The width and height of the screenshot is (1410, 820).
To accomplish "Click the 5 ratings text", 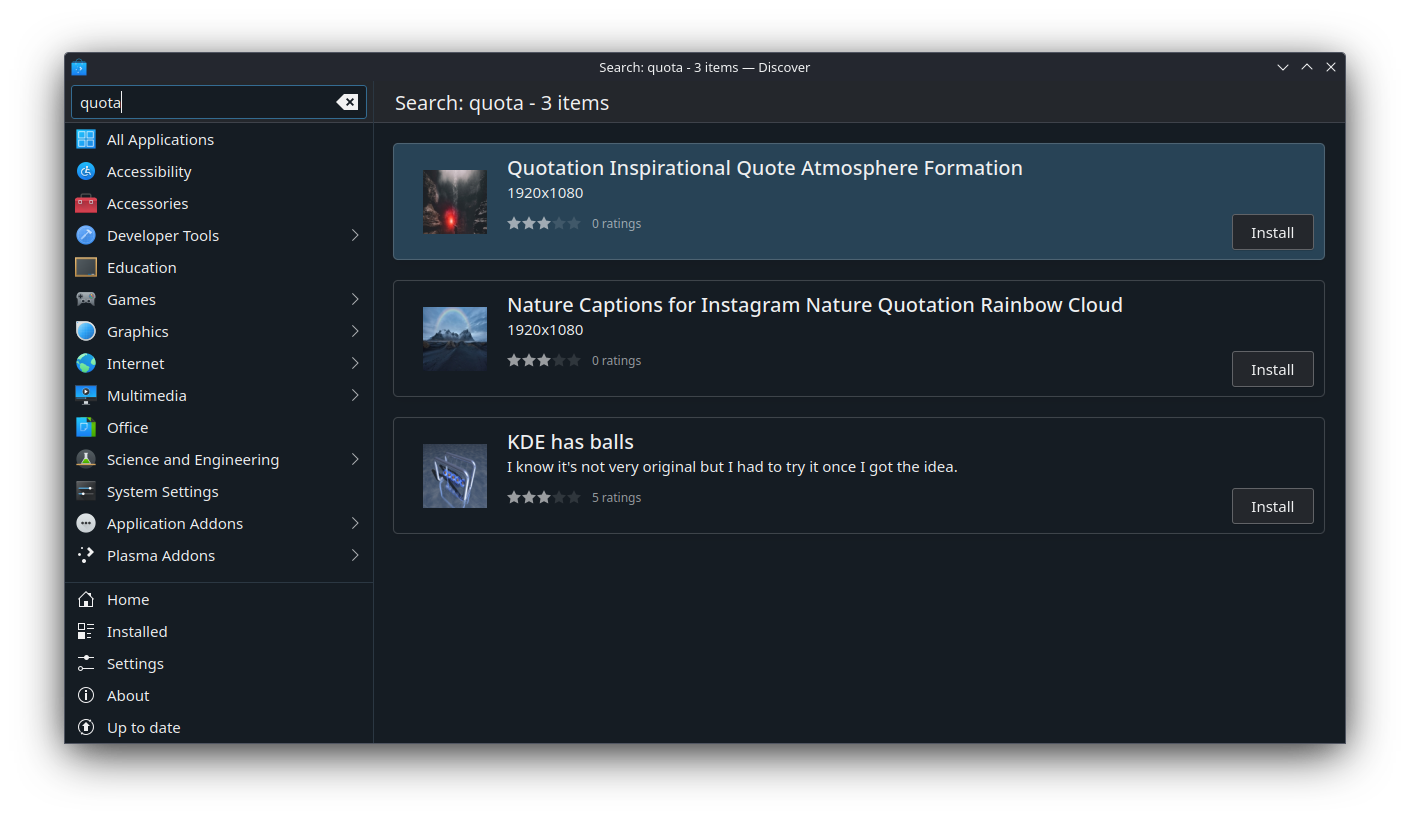I will click(x=616, y=497).
